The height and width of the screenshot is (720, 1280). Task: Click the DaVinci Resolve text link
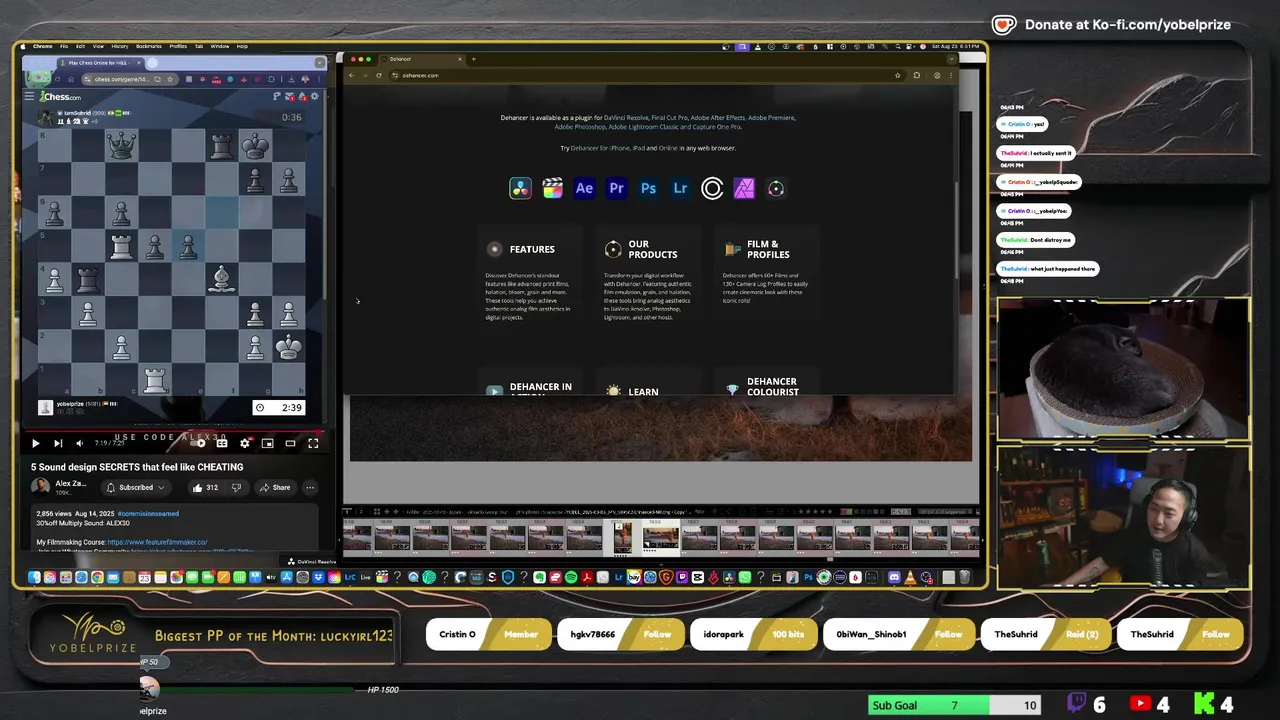(626, 118)
